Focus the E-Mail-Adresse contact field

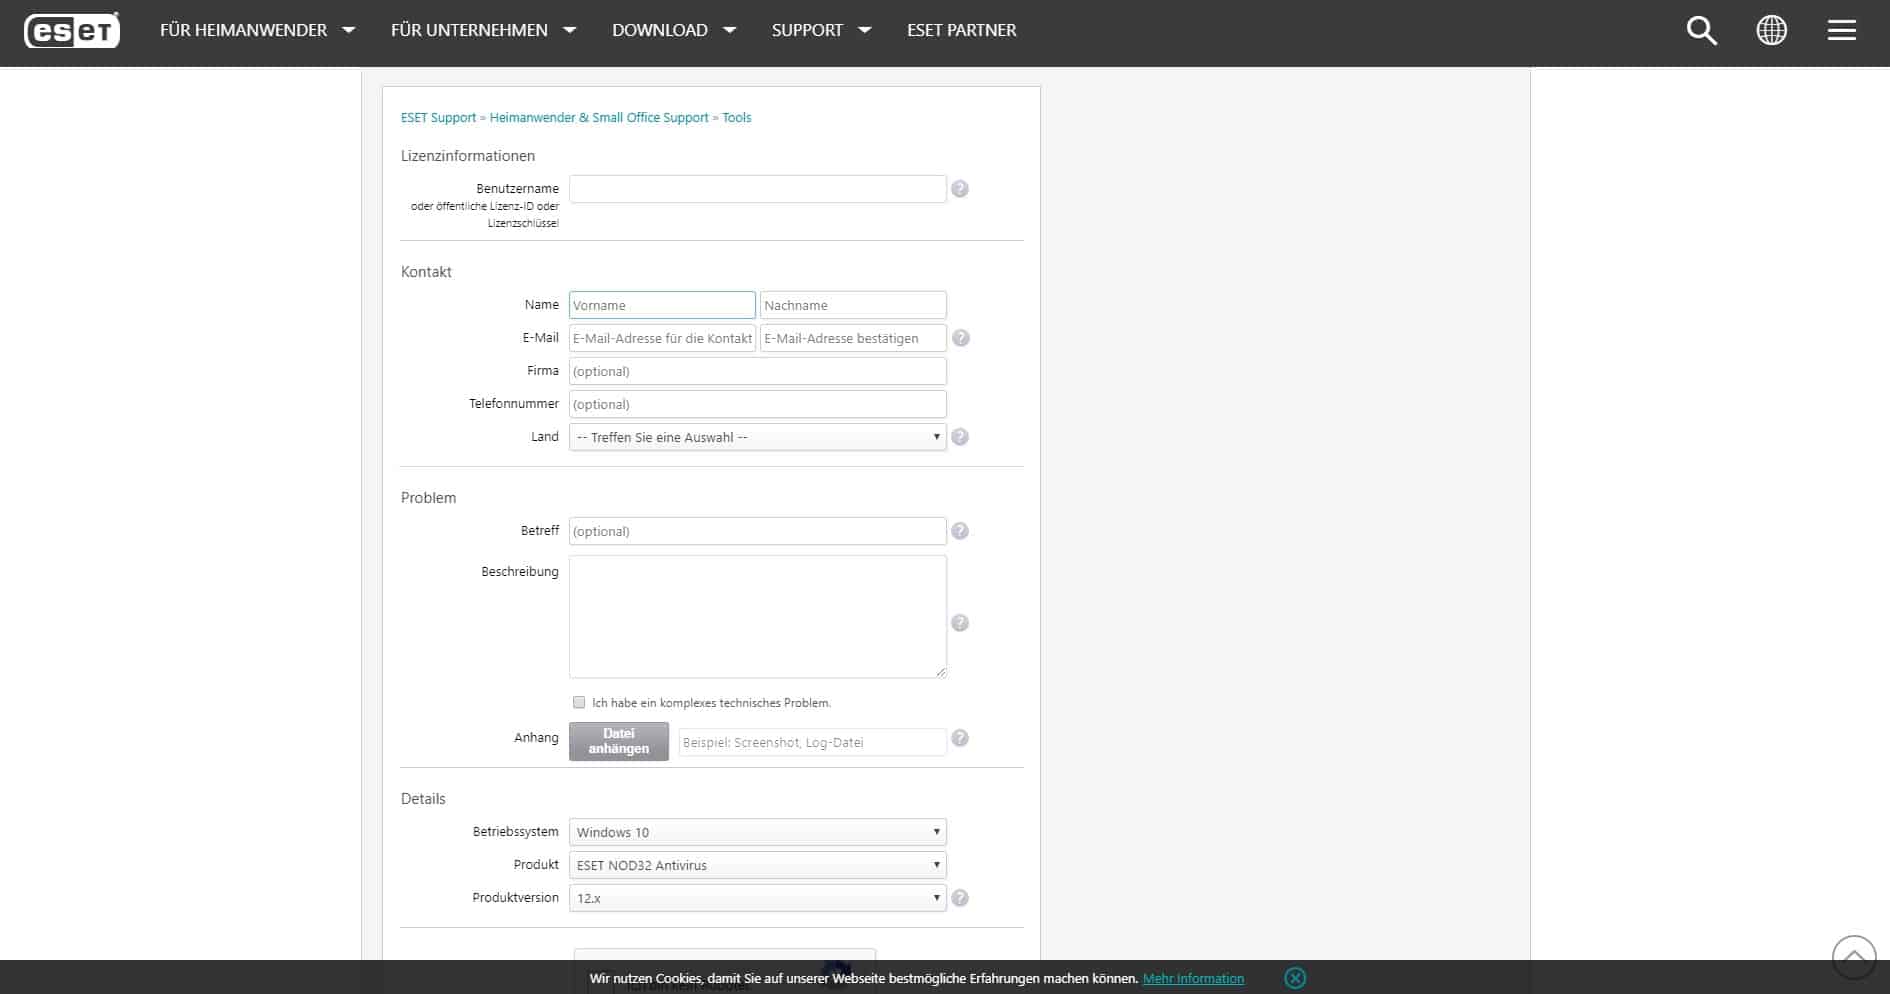coord(662,338)
